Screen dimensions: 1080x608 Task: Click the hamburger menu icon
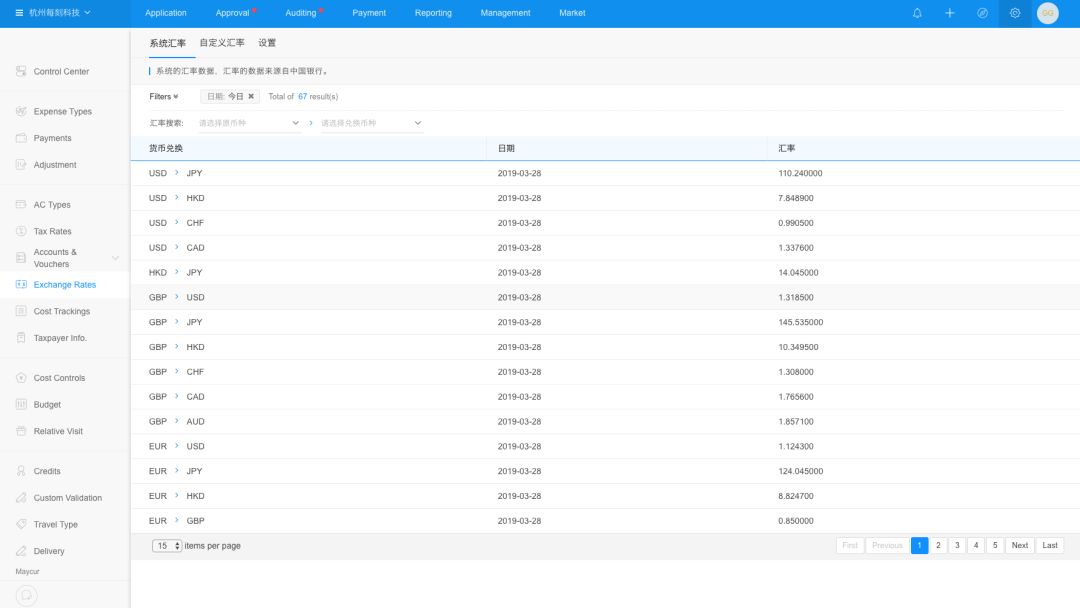19,13
